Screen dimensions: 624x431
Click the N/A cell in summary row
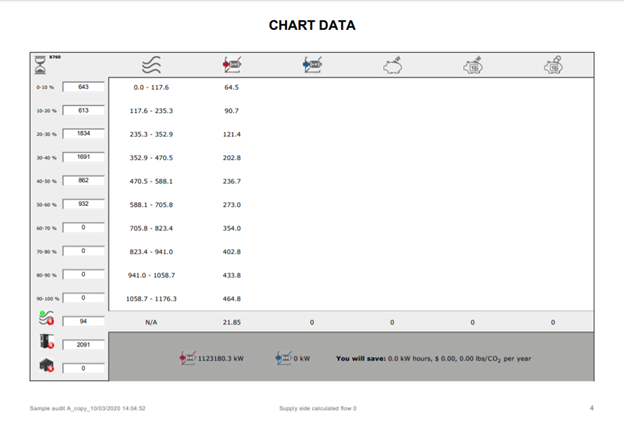coord(151,322)
